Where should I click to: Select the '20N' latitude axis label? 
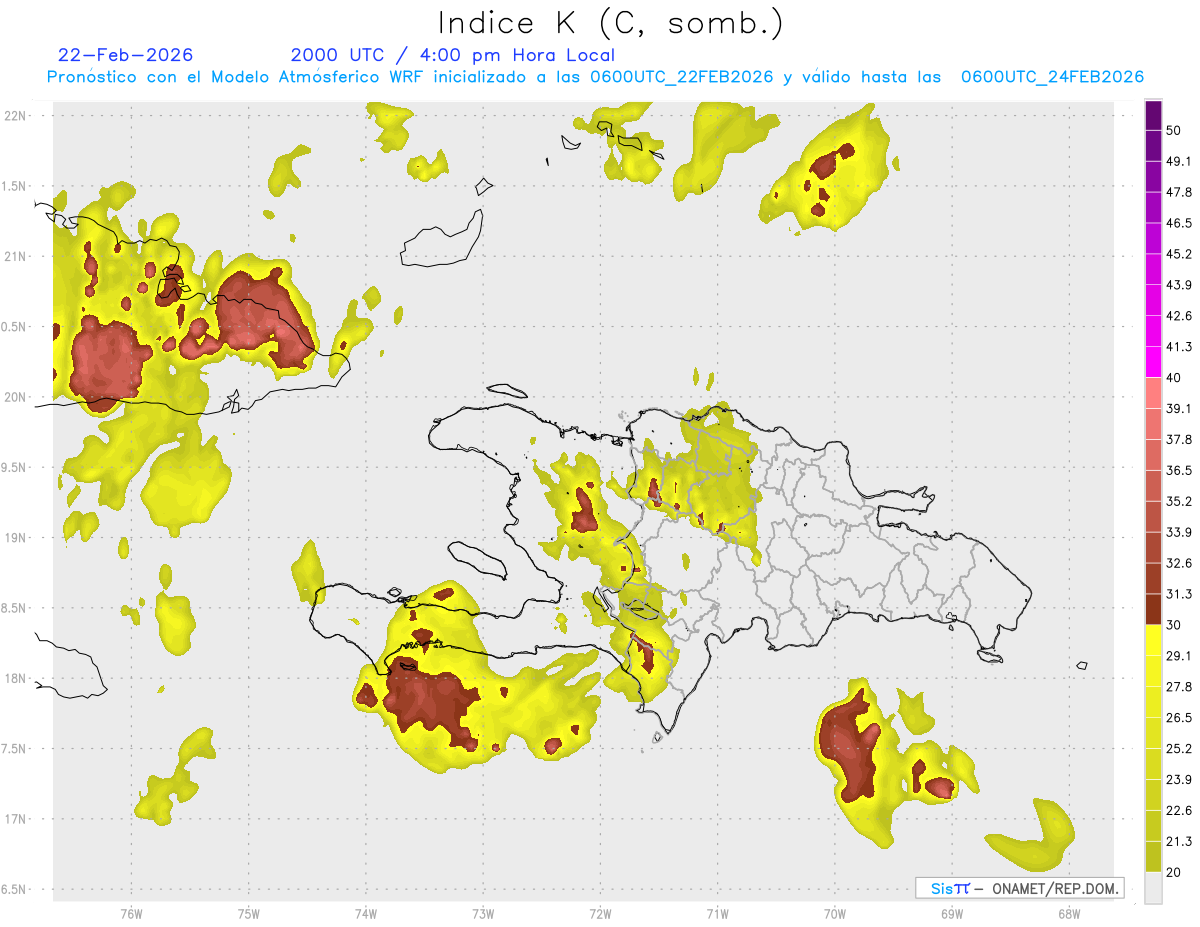coord(16,397)
